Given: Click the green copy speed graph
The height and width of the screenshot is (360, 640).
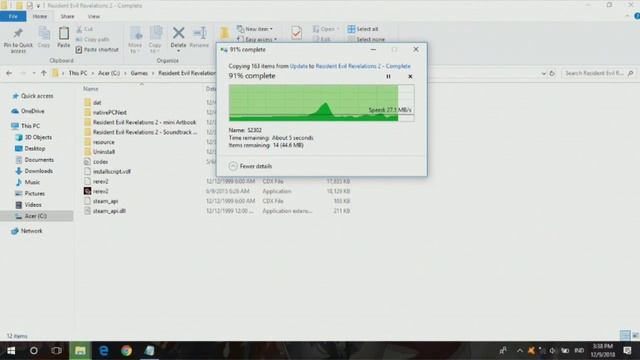Looking at the screenshot, I should 321,103.
